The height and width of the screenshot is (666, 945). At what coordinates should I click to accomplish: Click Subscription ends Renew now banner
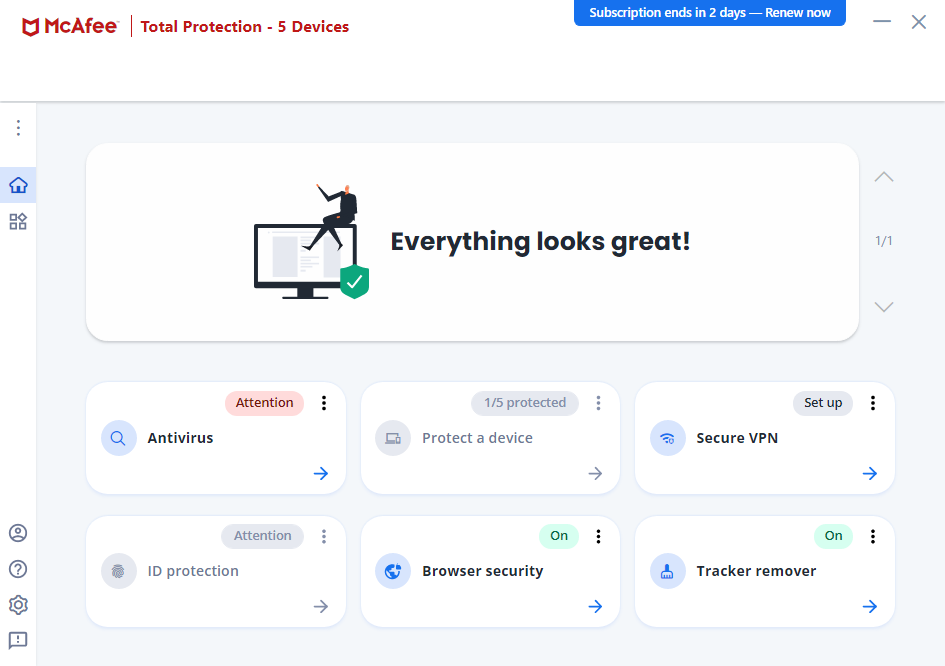709,13
